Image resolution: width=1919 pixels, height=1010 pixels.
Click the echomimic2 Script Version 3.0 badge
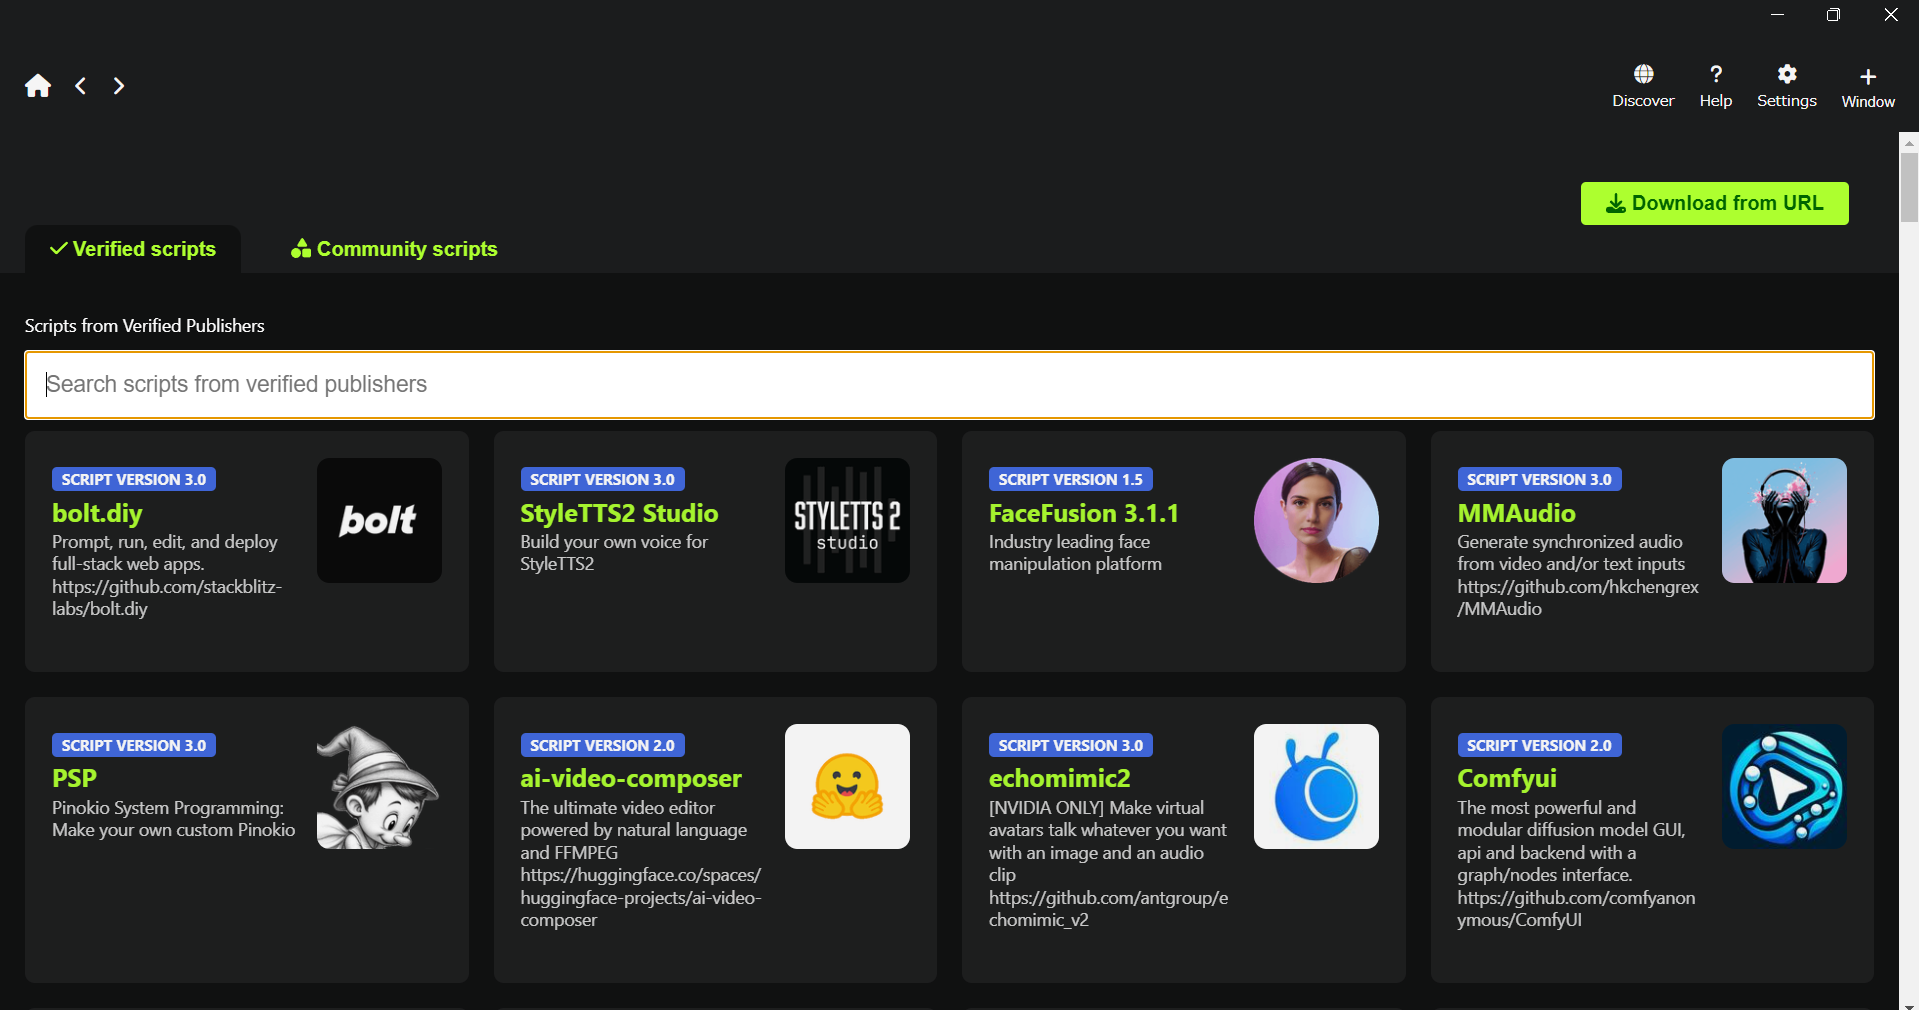click(1070, 745)
